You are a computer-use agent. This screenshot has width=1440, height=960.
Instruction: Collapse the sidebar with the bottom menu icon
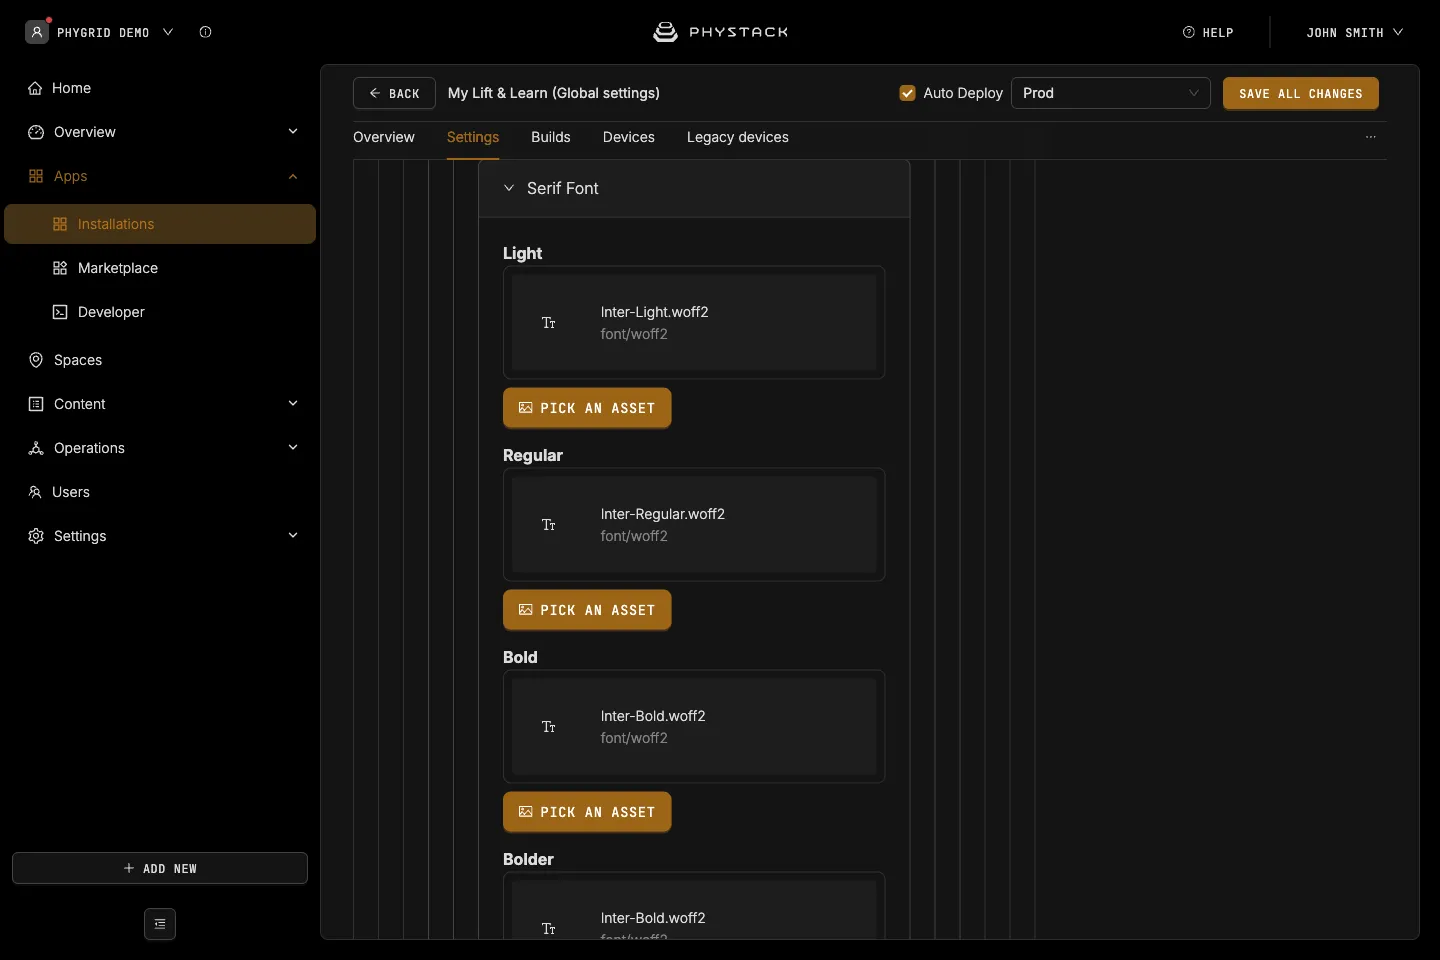(x=160, y=924)
